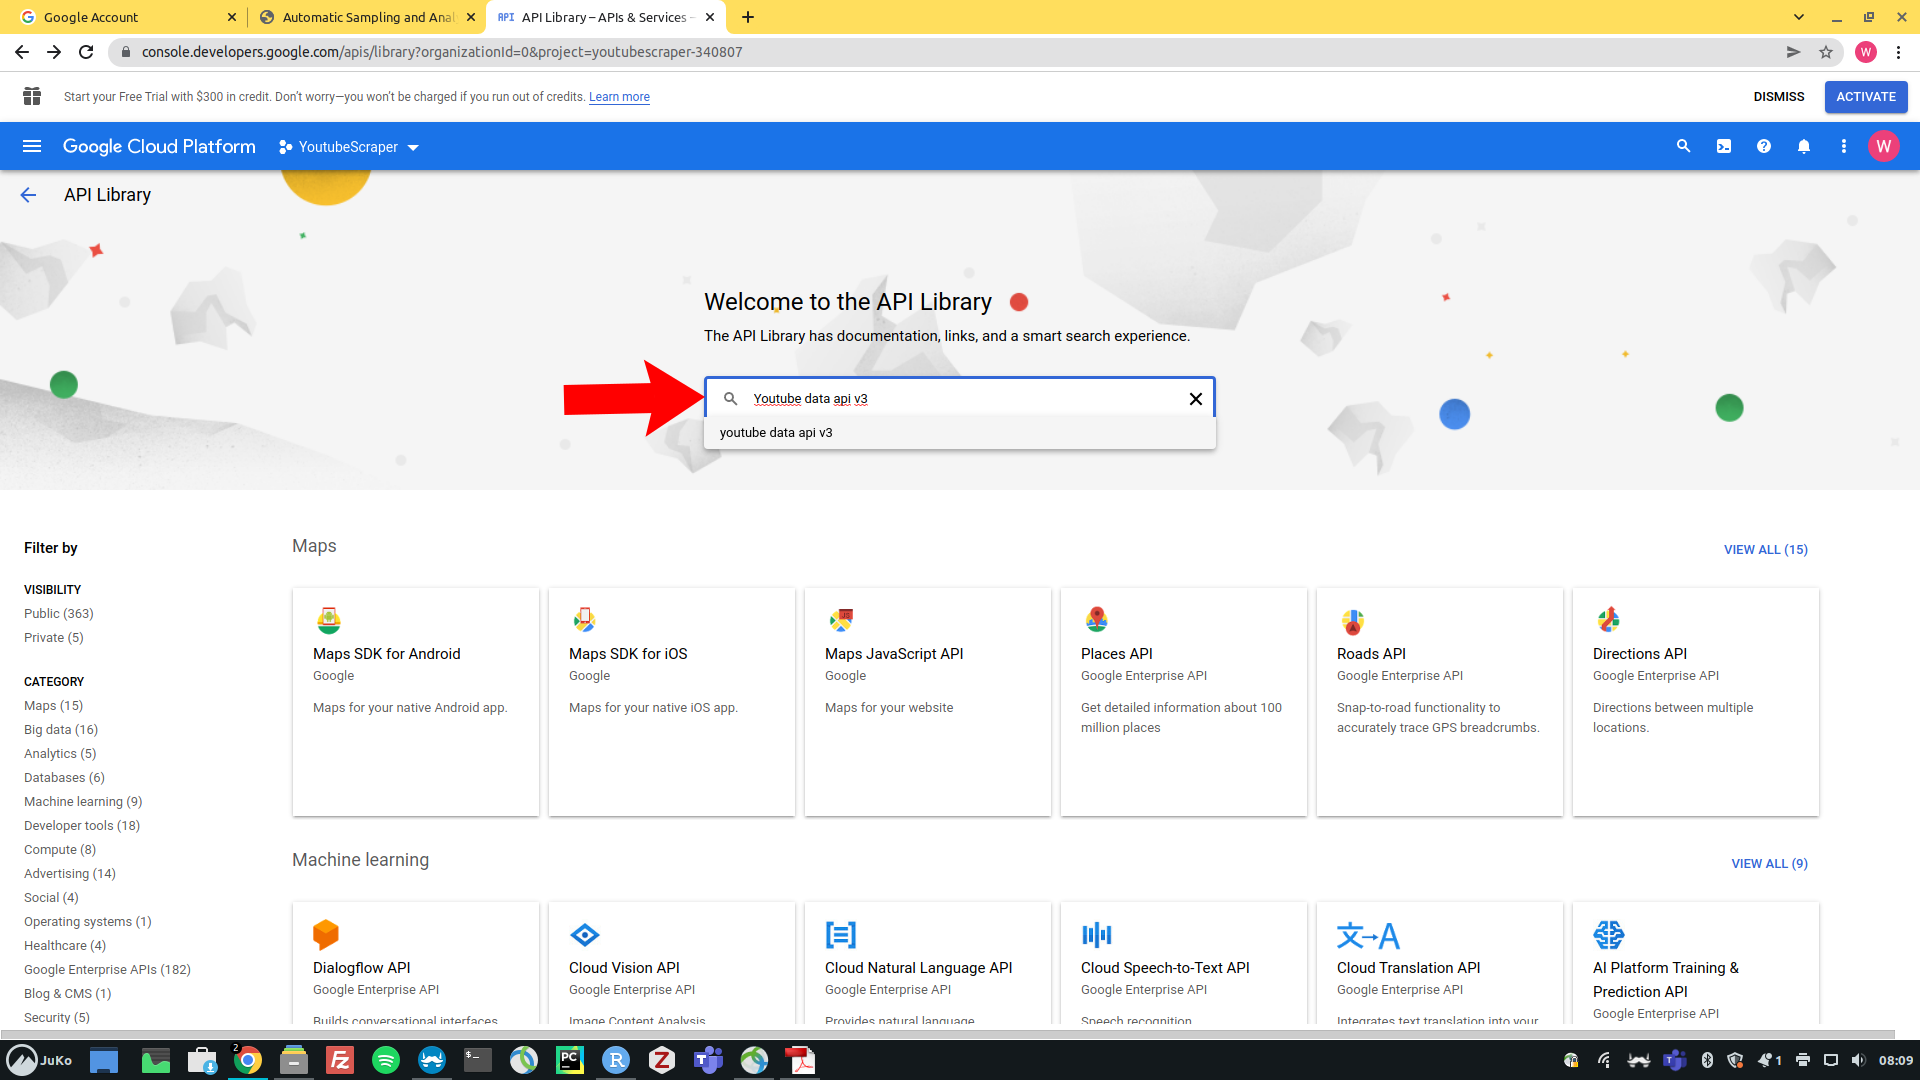
Task: Select the 'youtube data api v3' suggestion
Action: pyautogui.click(x=776, y=433)
